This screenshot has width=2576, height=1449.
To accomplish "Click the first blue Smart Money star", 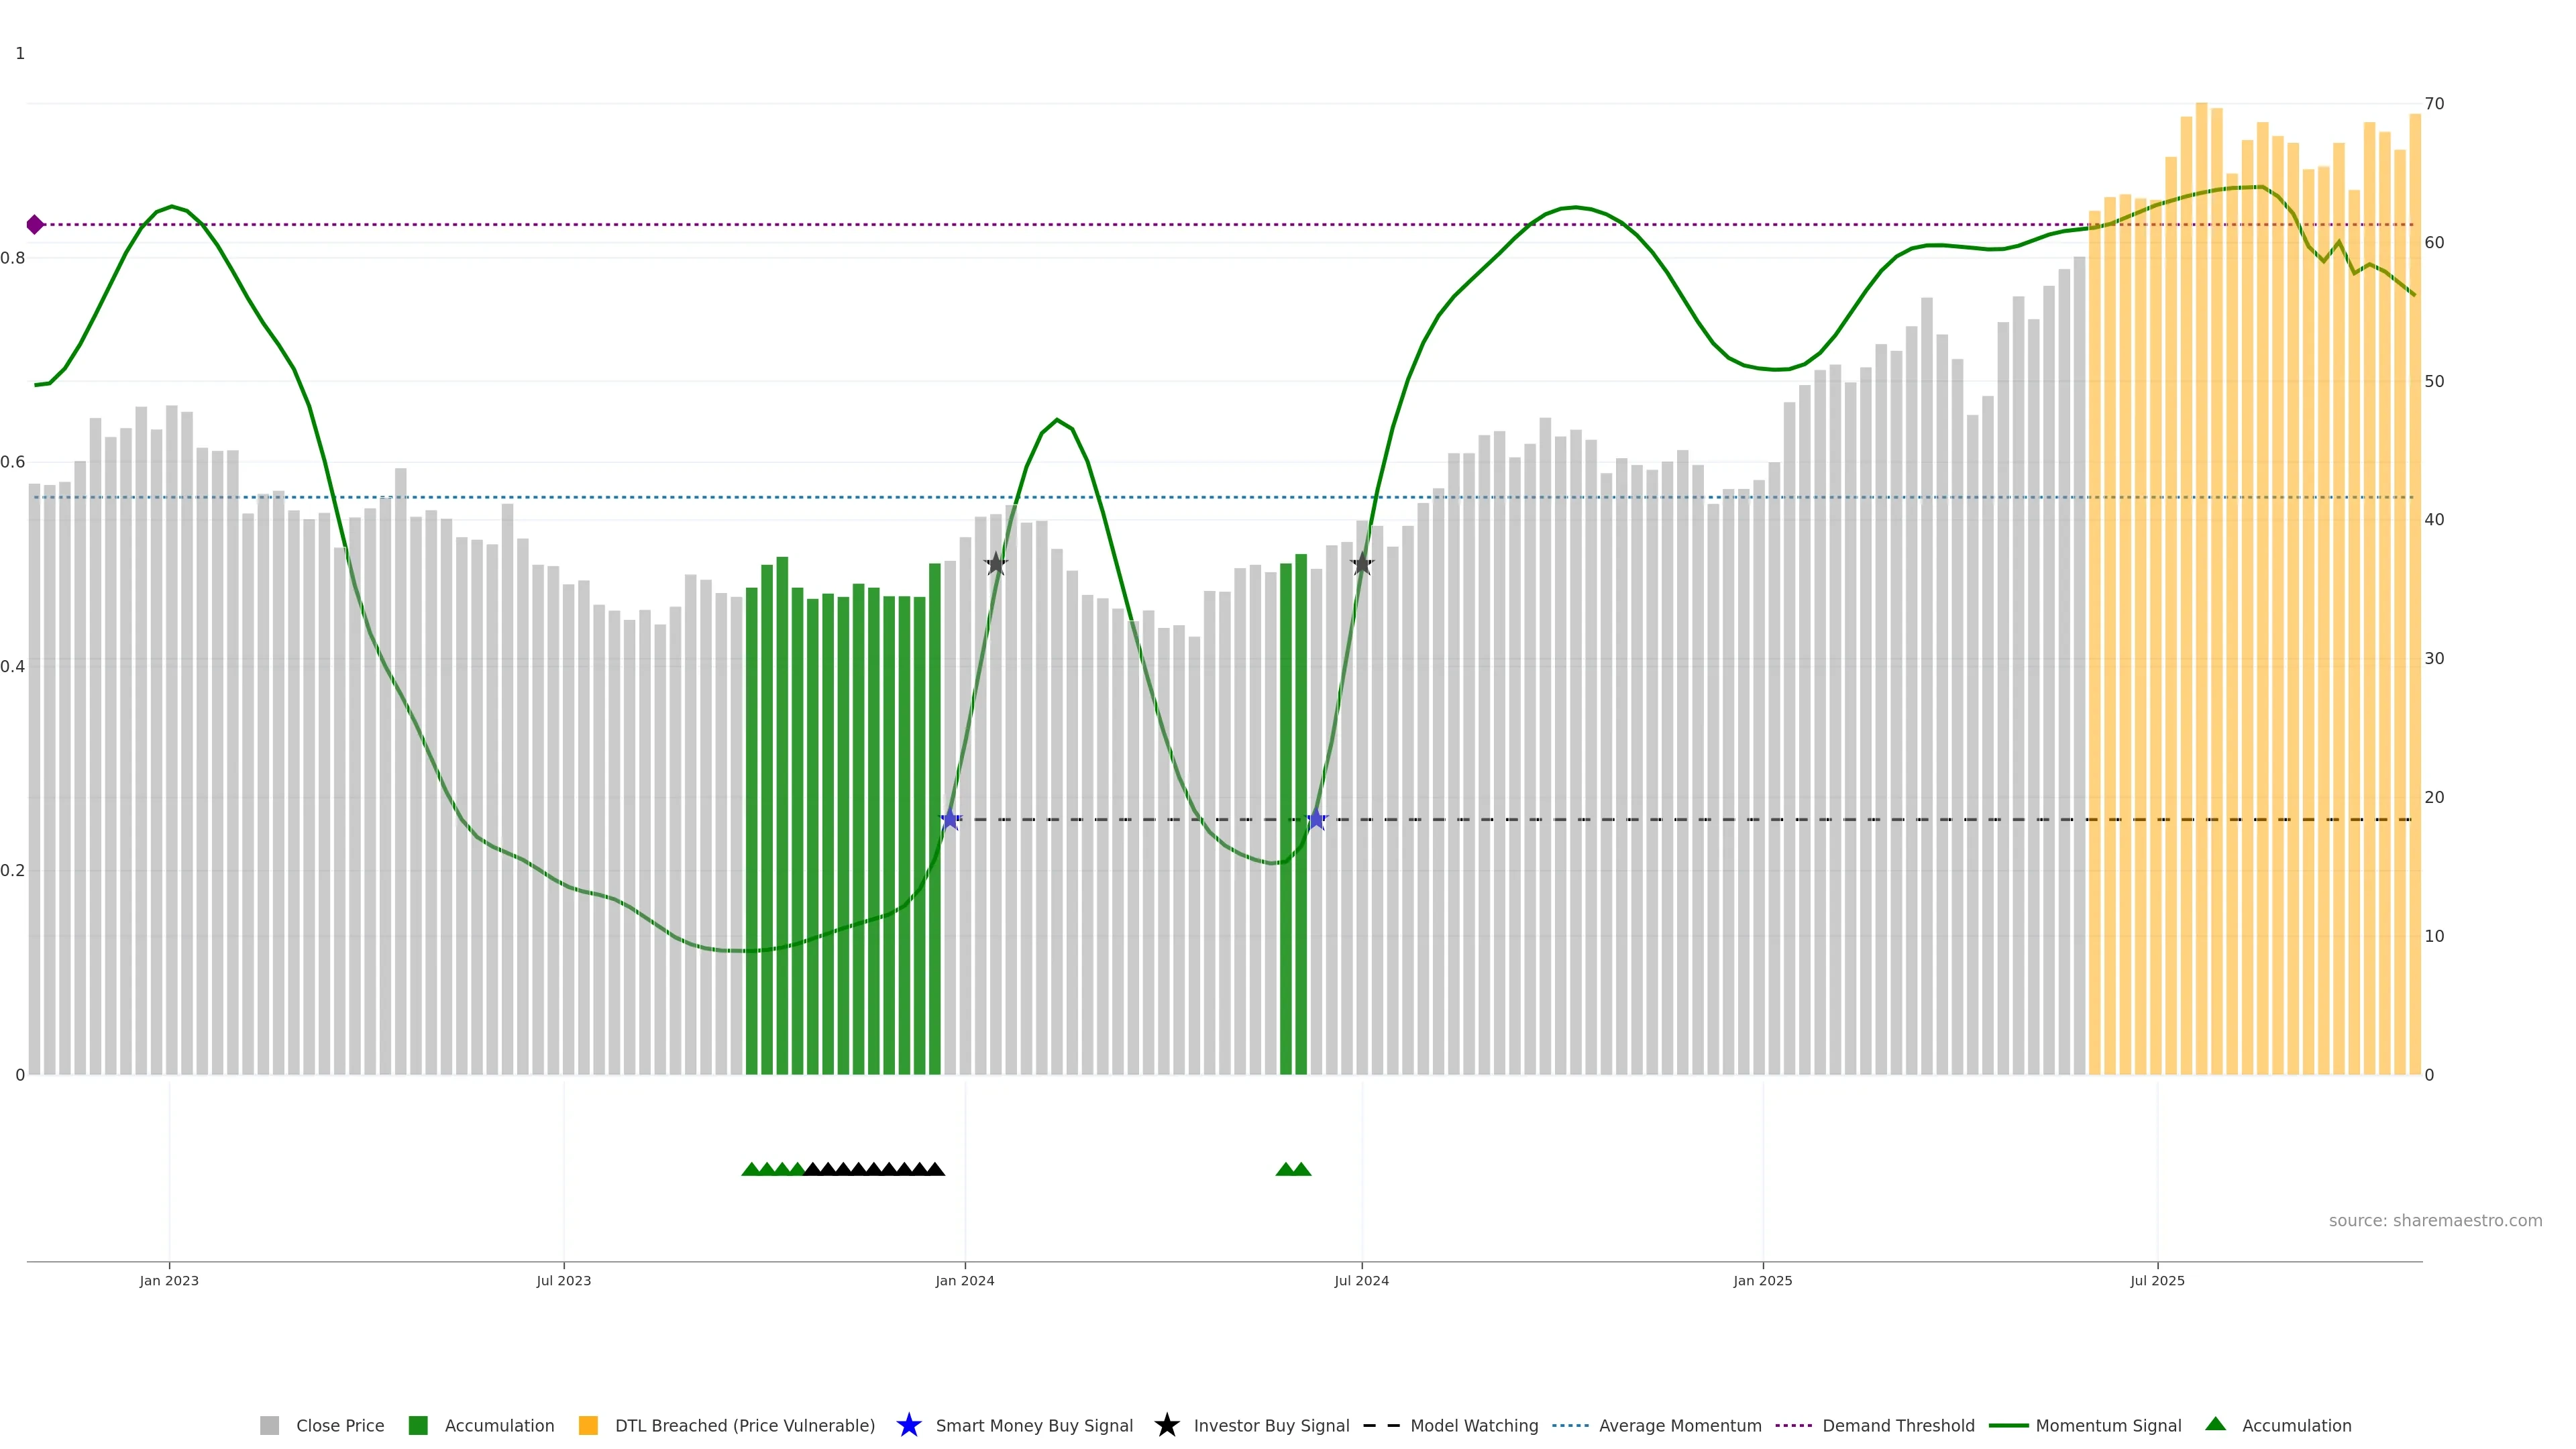I will pos(950,820).
